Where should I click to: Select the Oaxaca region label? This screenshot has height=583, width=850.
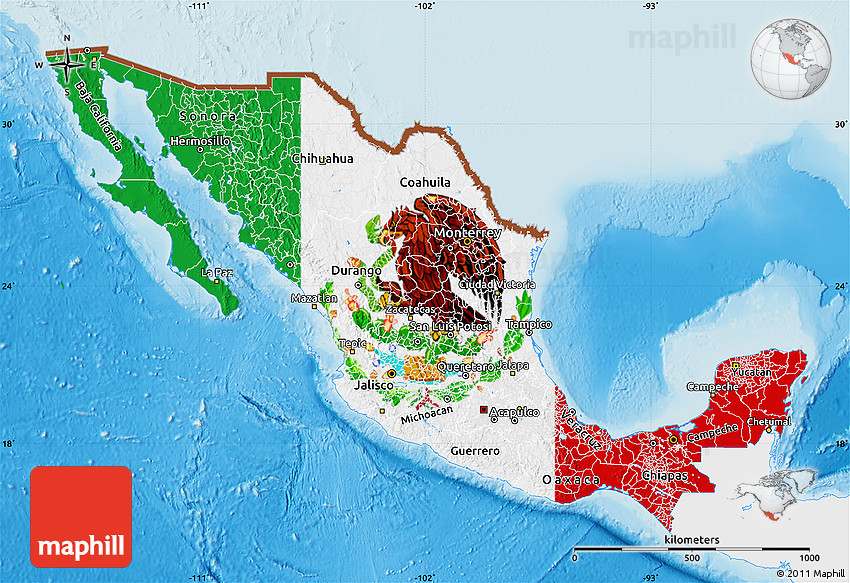point(570,481)
